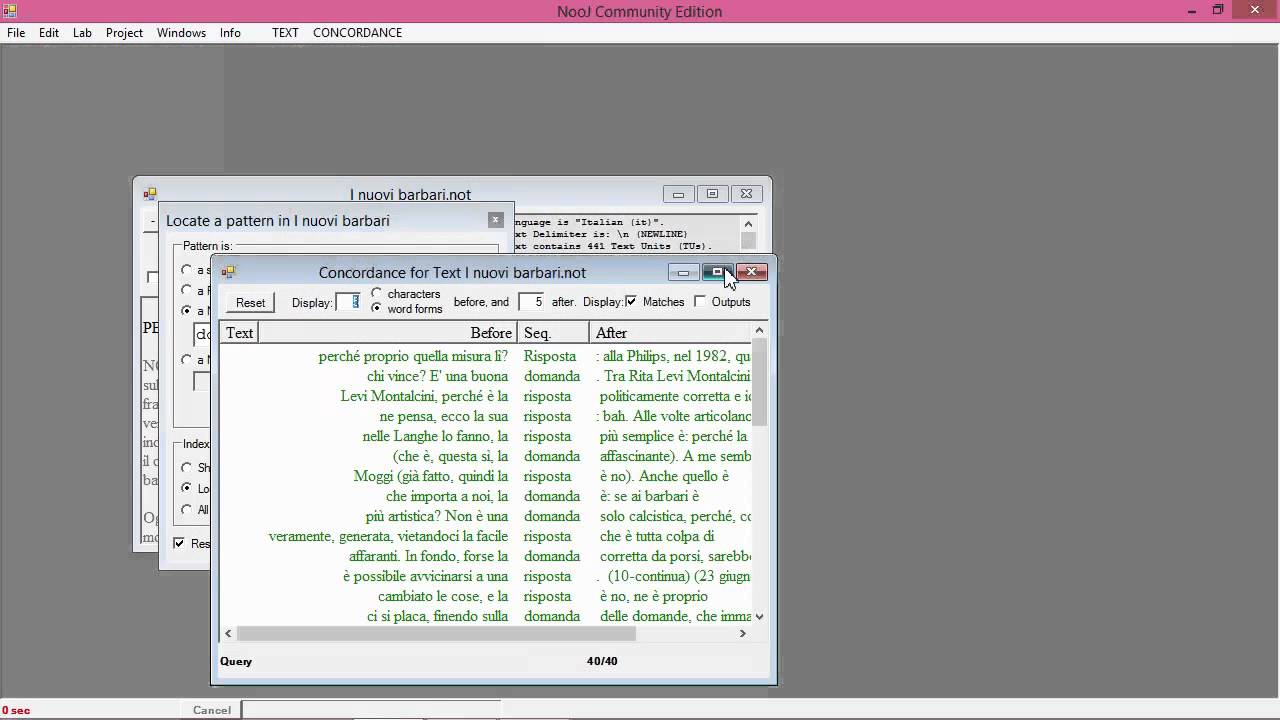
Task: Click concordance list scroll up arrow
Action: tap(760, 330)
